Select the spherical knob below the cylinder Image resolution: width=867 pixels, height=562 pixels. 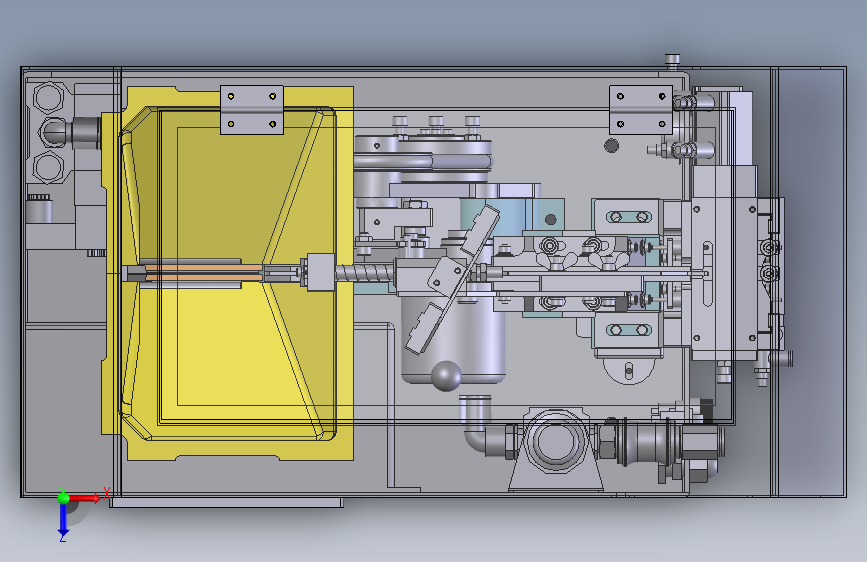pos(446,376)
